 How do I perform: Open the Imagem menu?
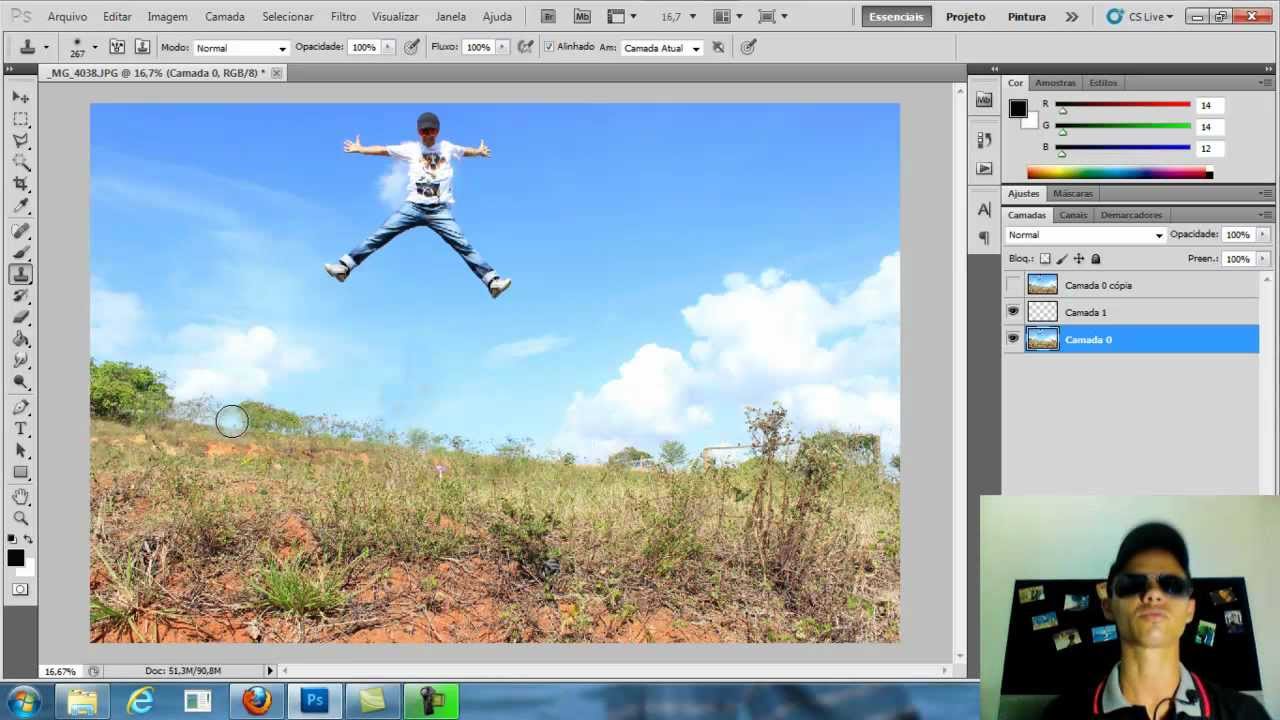coord(167,17)
